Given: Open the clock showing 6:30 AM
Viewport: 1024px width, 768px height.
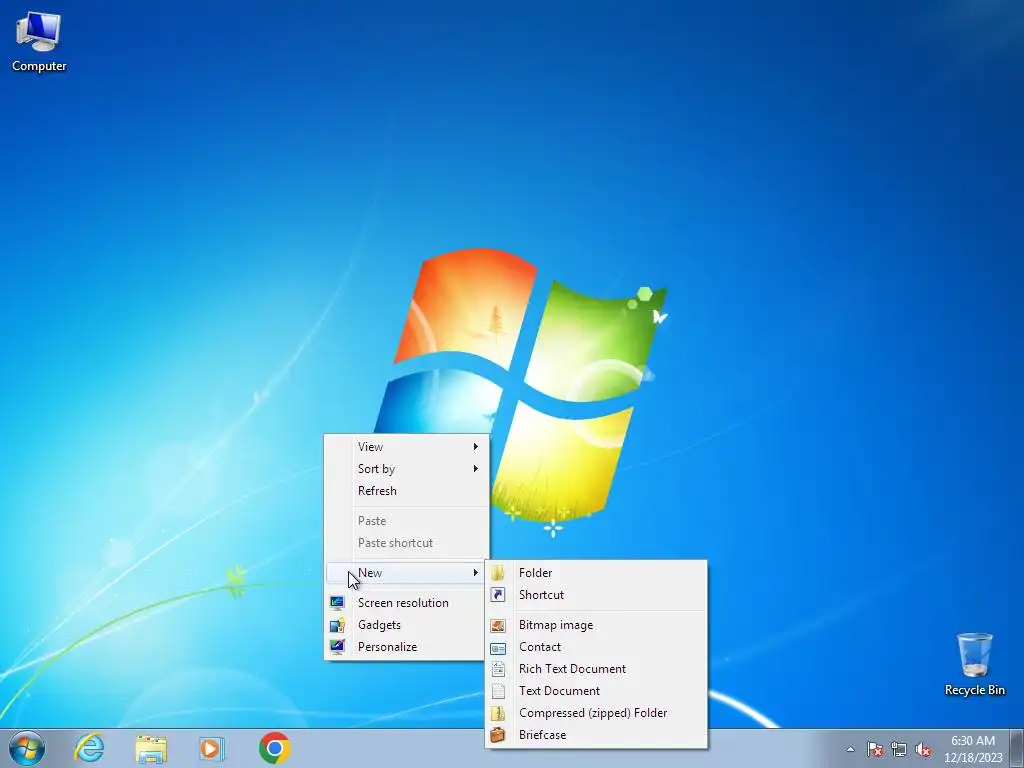Looking at the screenshot, I should 973,749.
